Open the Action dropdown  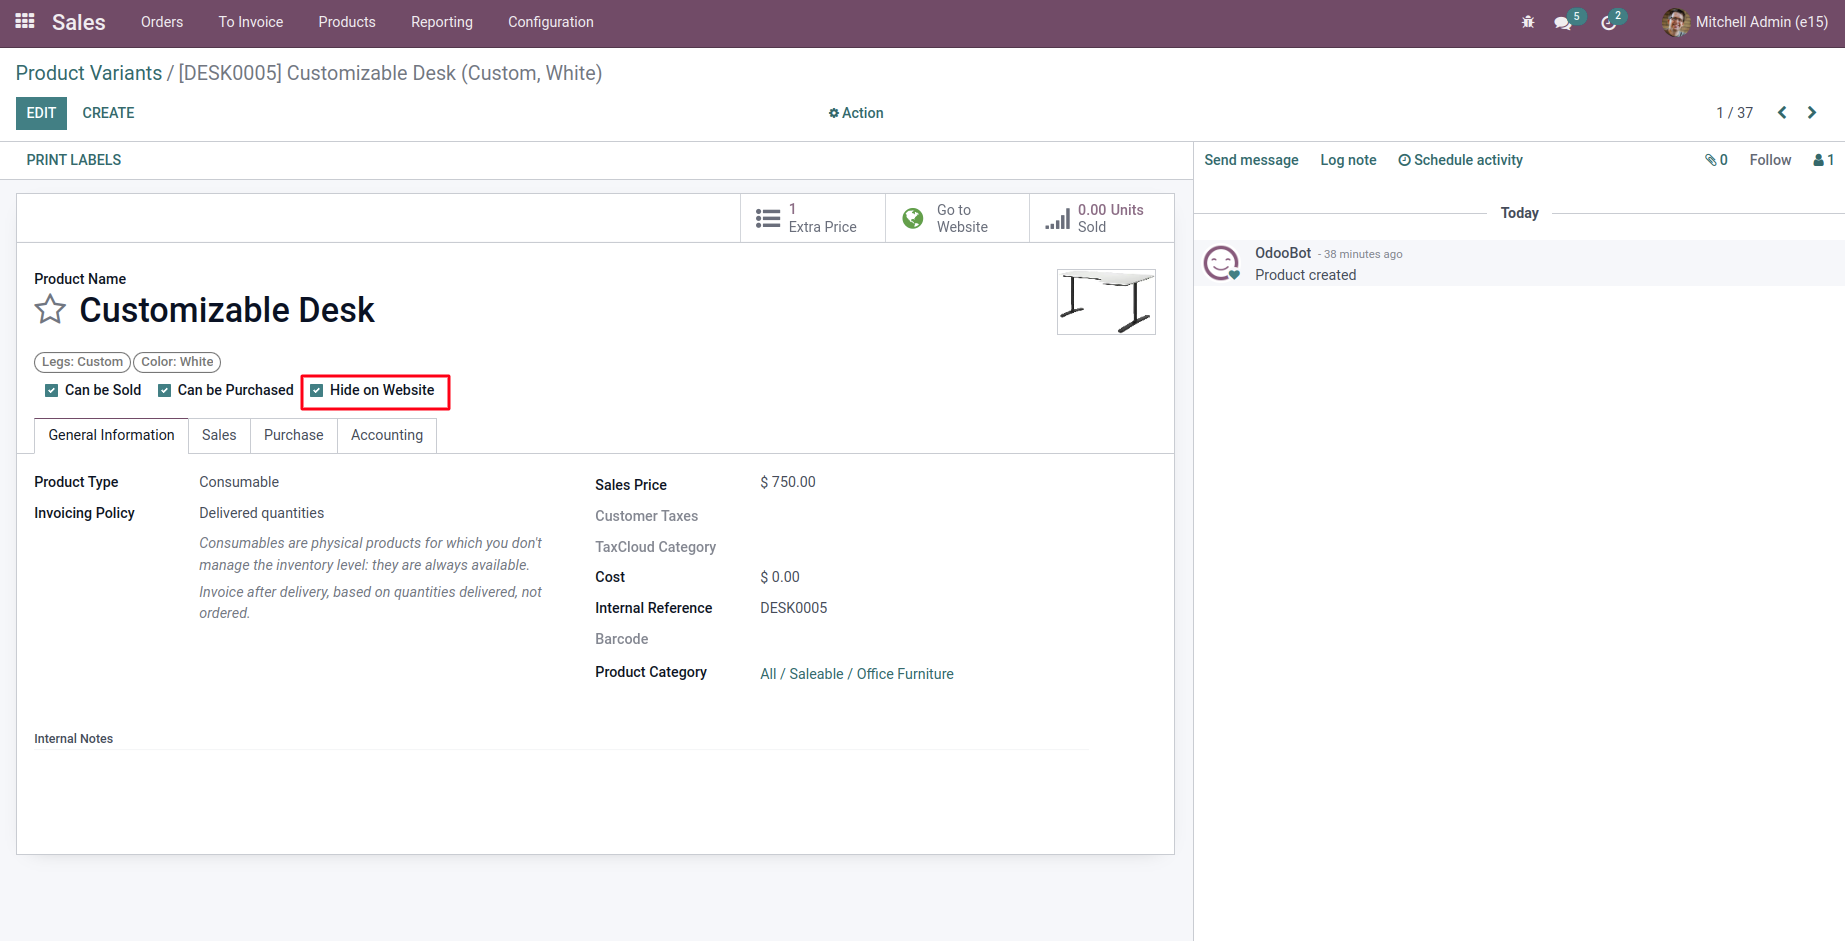(856, 113)
